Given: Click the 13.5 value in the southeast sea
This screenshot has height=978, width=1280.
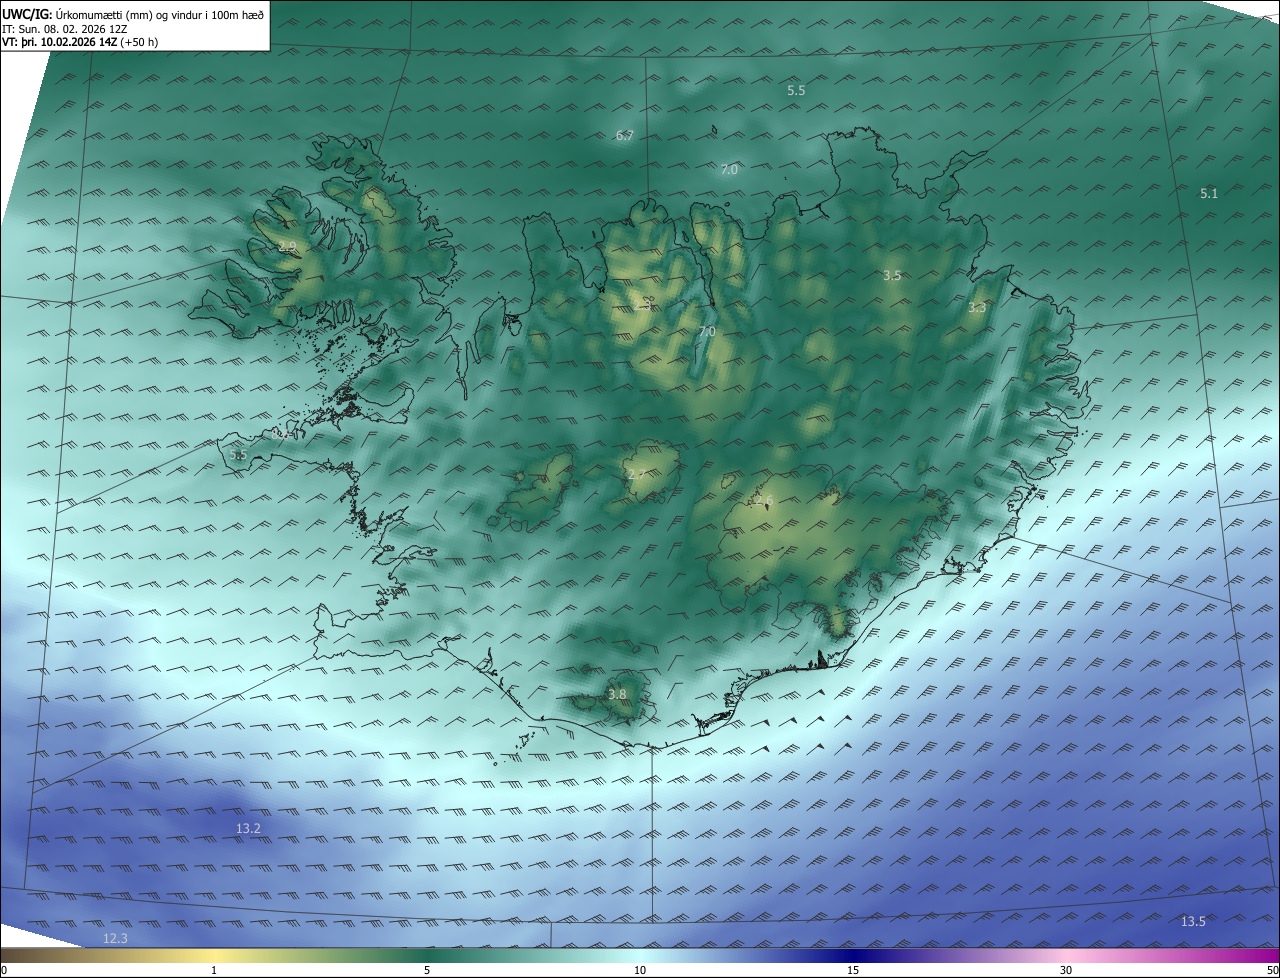Looking at the screenshot, I should [x=1193, y=921].
